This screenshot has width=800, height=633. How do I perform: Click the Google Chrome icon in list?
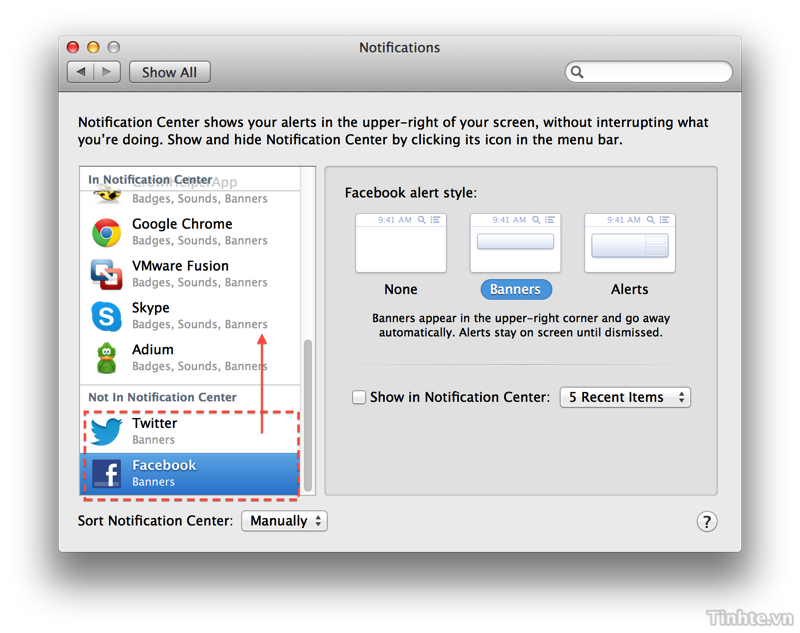[107, 233]
